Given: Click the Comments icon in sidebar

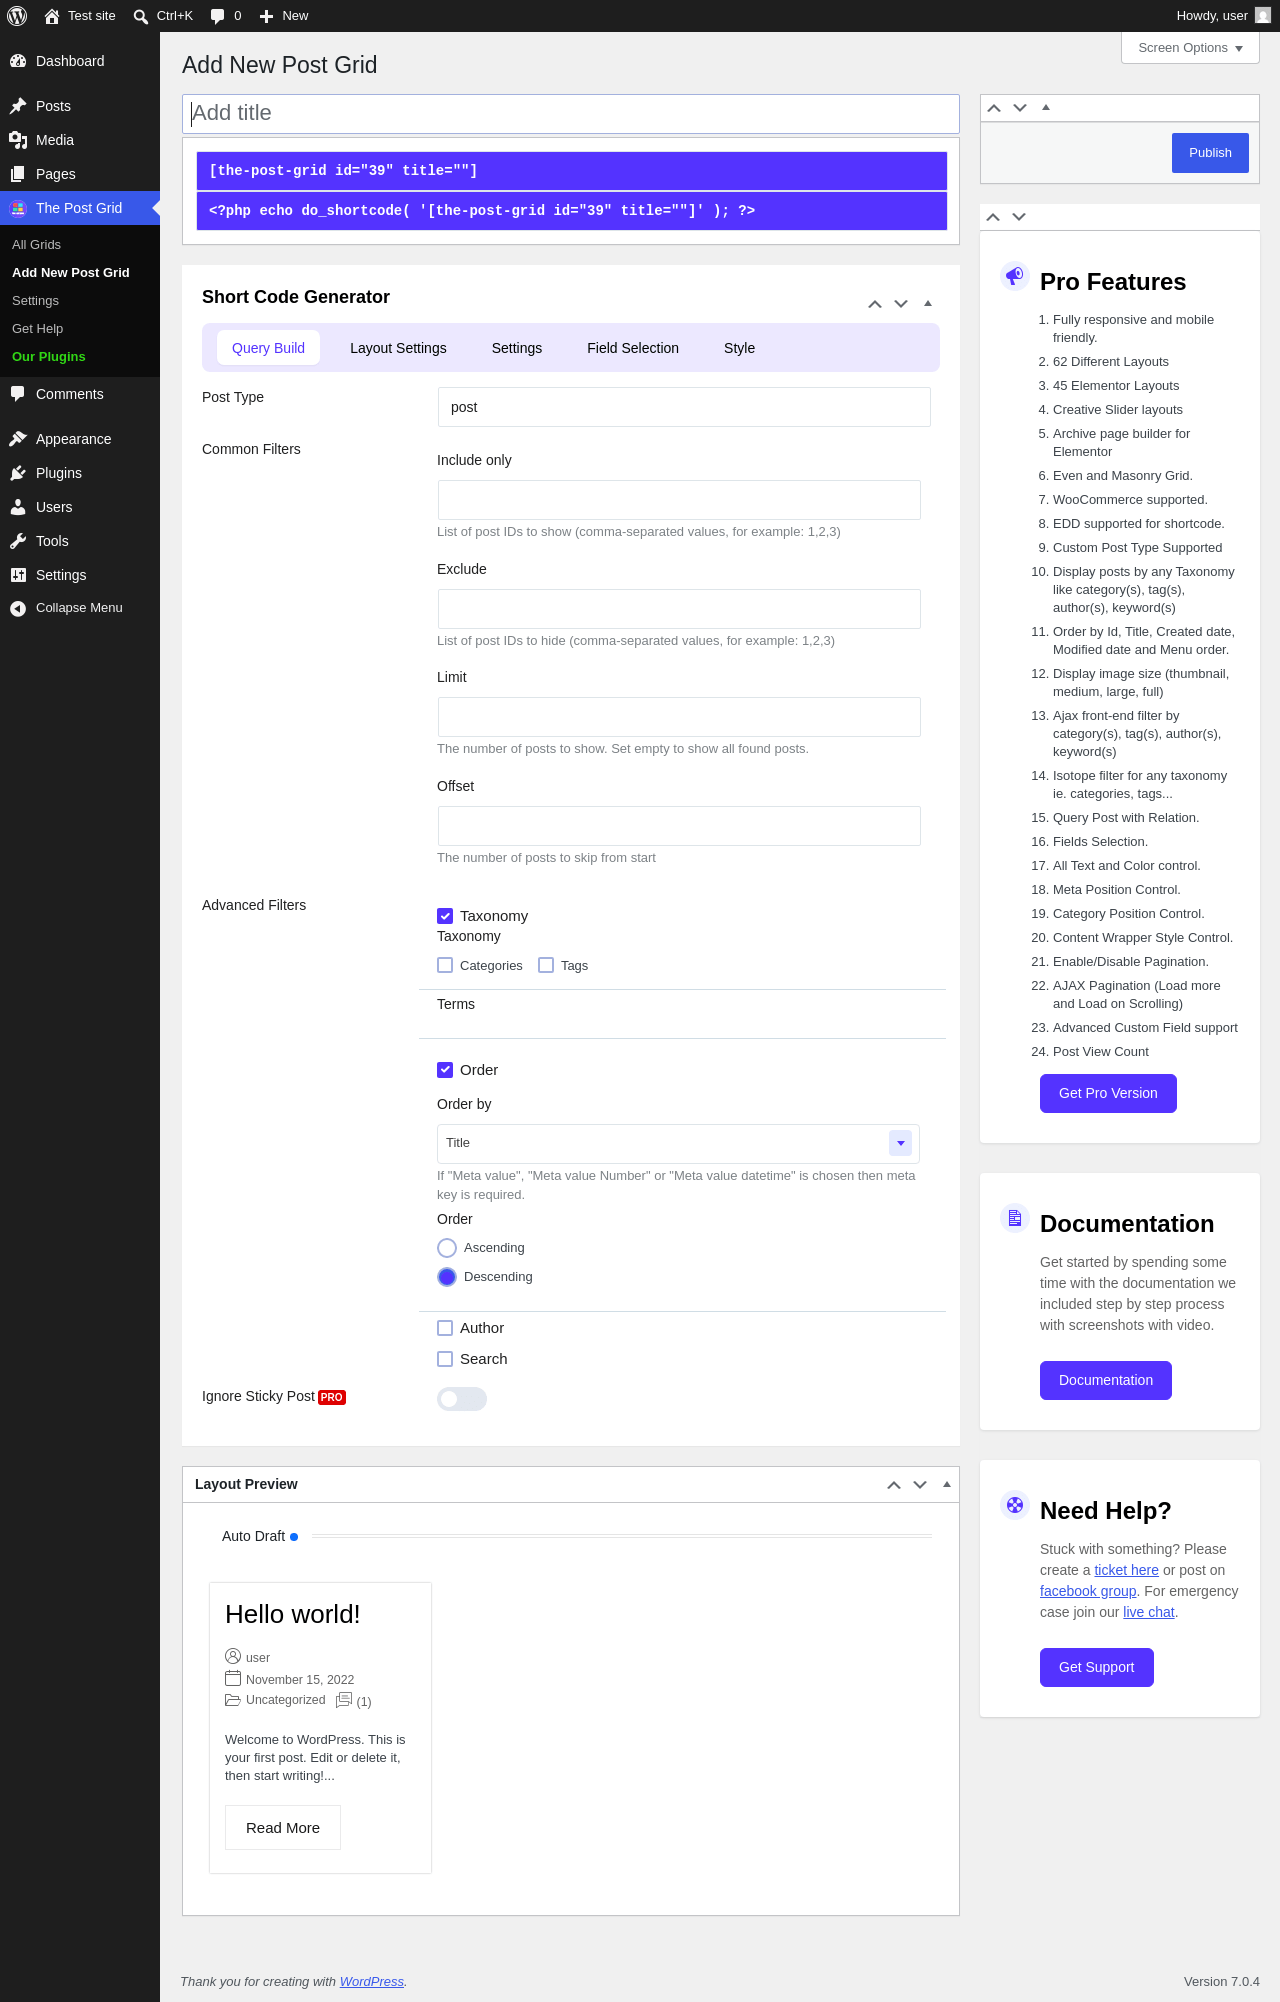Looking at the screenshot, I should coord(18,394).
